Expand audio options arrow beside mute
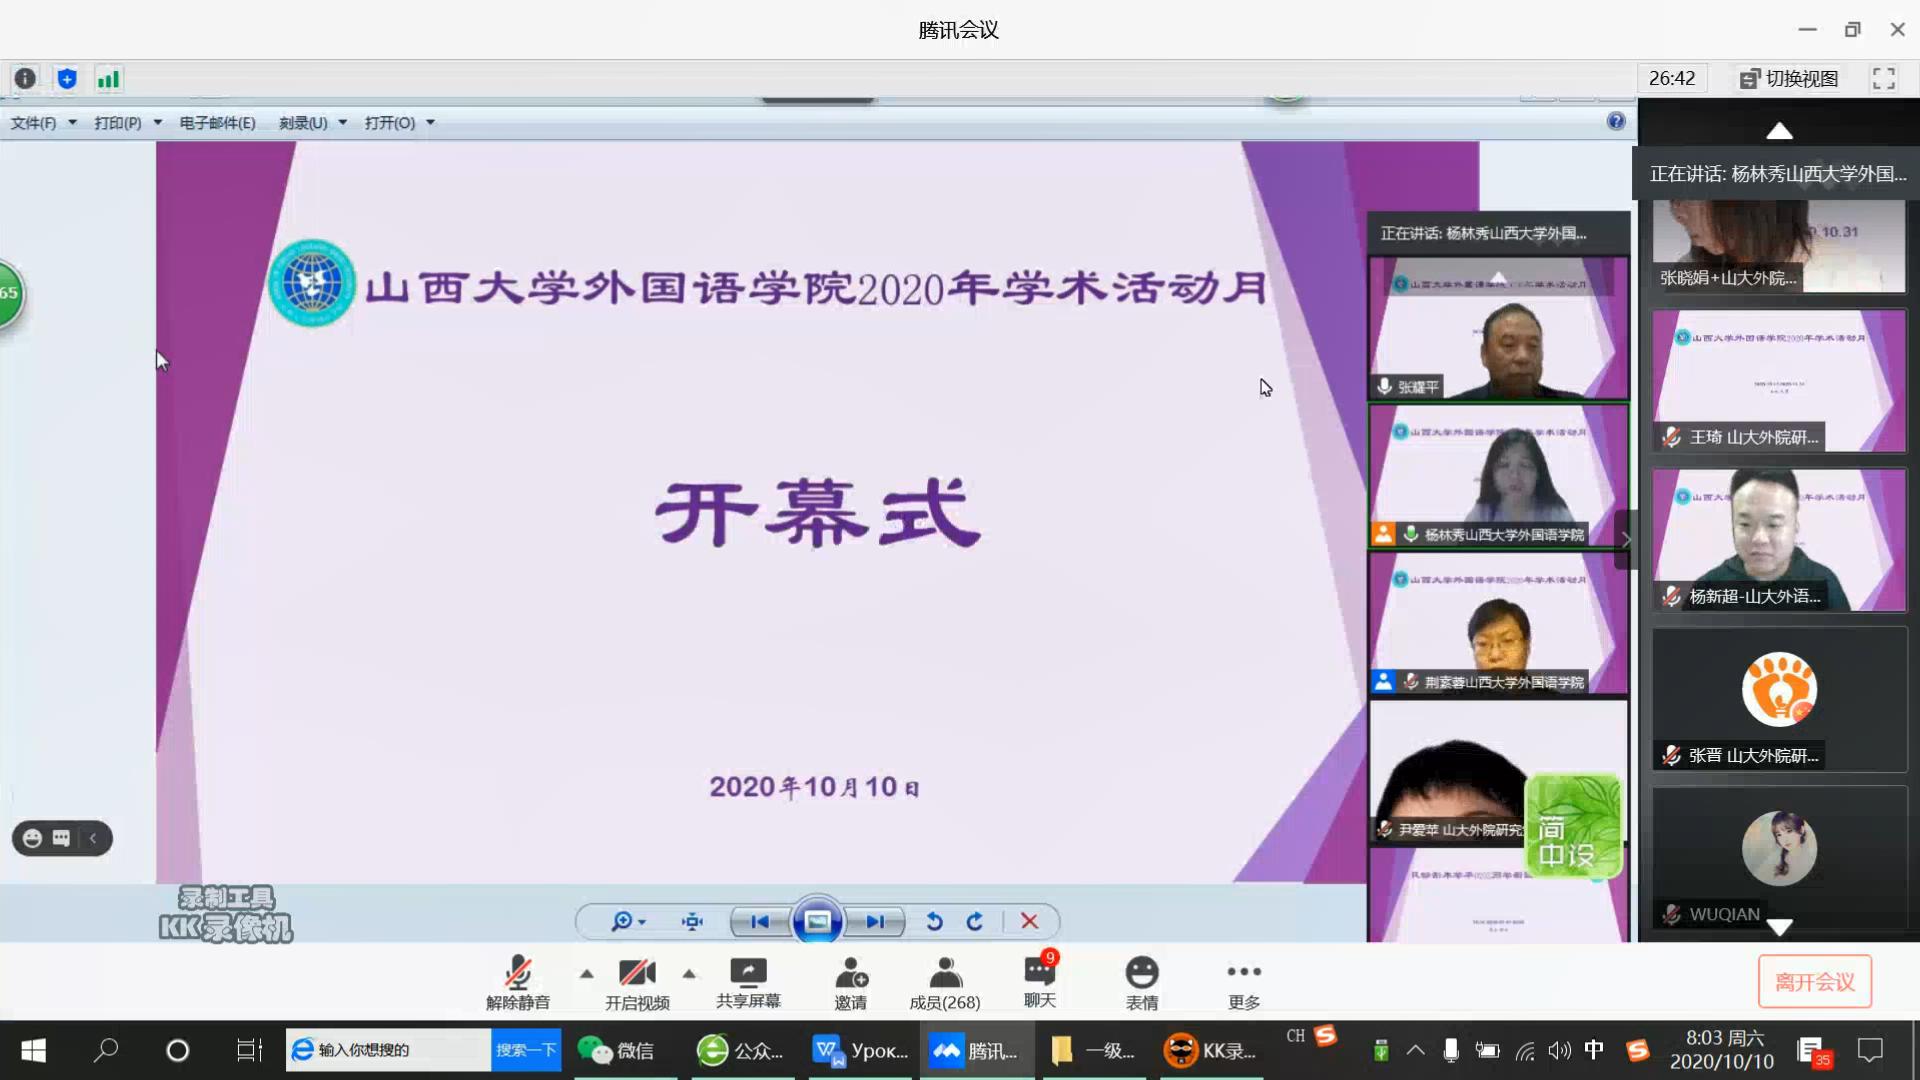1920x1080 pixels. 587,973
